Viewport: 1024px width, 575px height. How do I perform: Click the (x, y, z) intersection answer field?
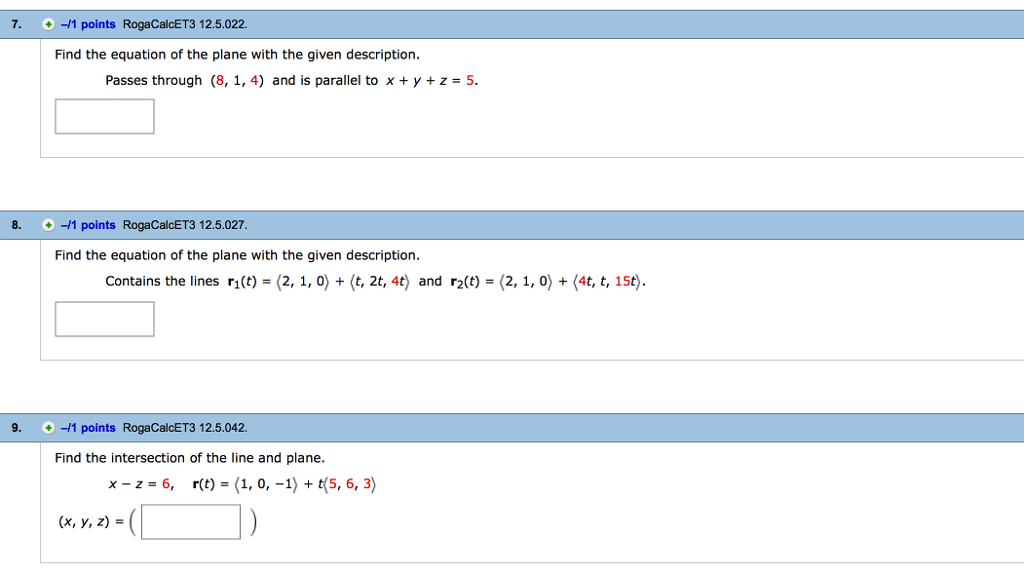click(x=191, y=522)
